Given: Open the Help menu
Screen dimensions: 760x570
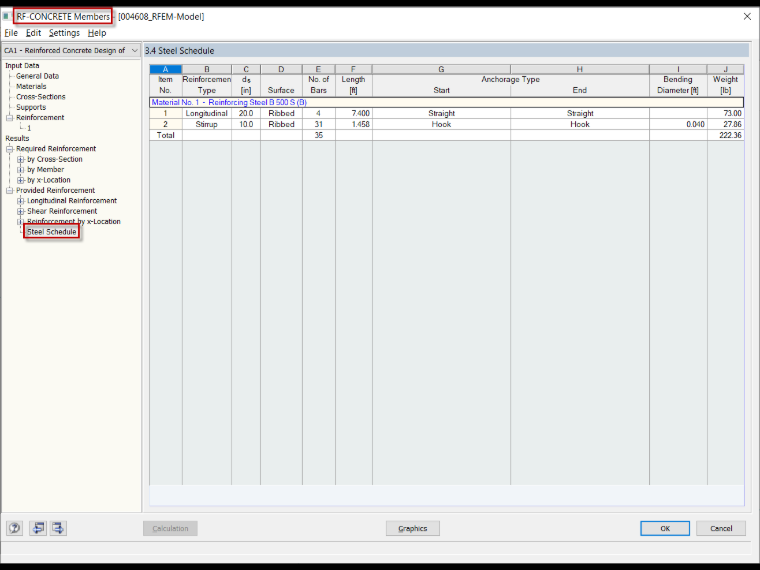Looking at the screenshot, I should pos(97,33).
